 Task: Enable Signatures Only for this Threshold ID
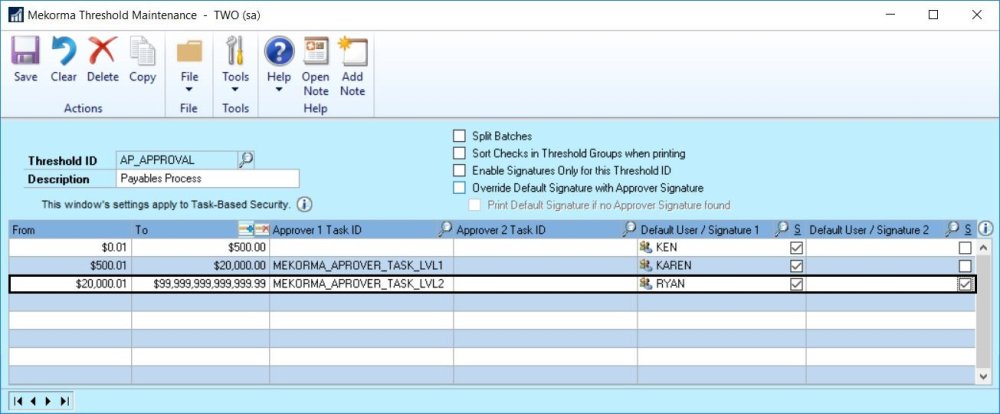pyautogui.click(x=459, y=170)
